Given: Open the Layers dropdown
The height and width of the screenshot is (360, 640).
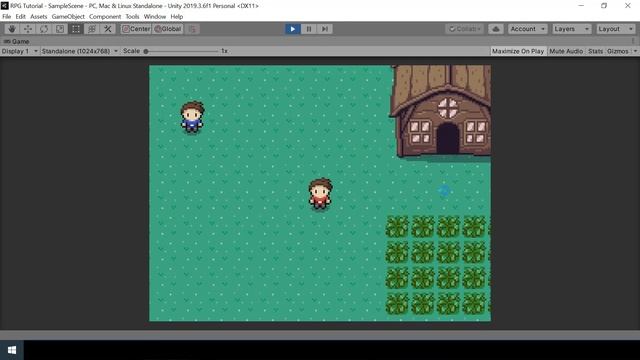Looking at the screenshot, I should [571, 29].
